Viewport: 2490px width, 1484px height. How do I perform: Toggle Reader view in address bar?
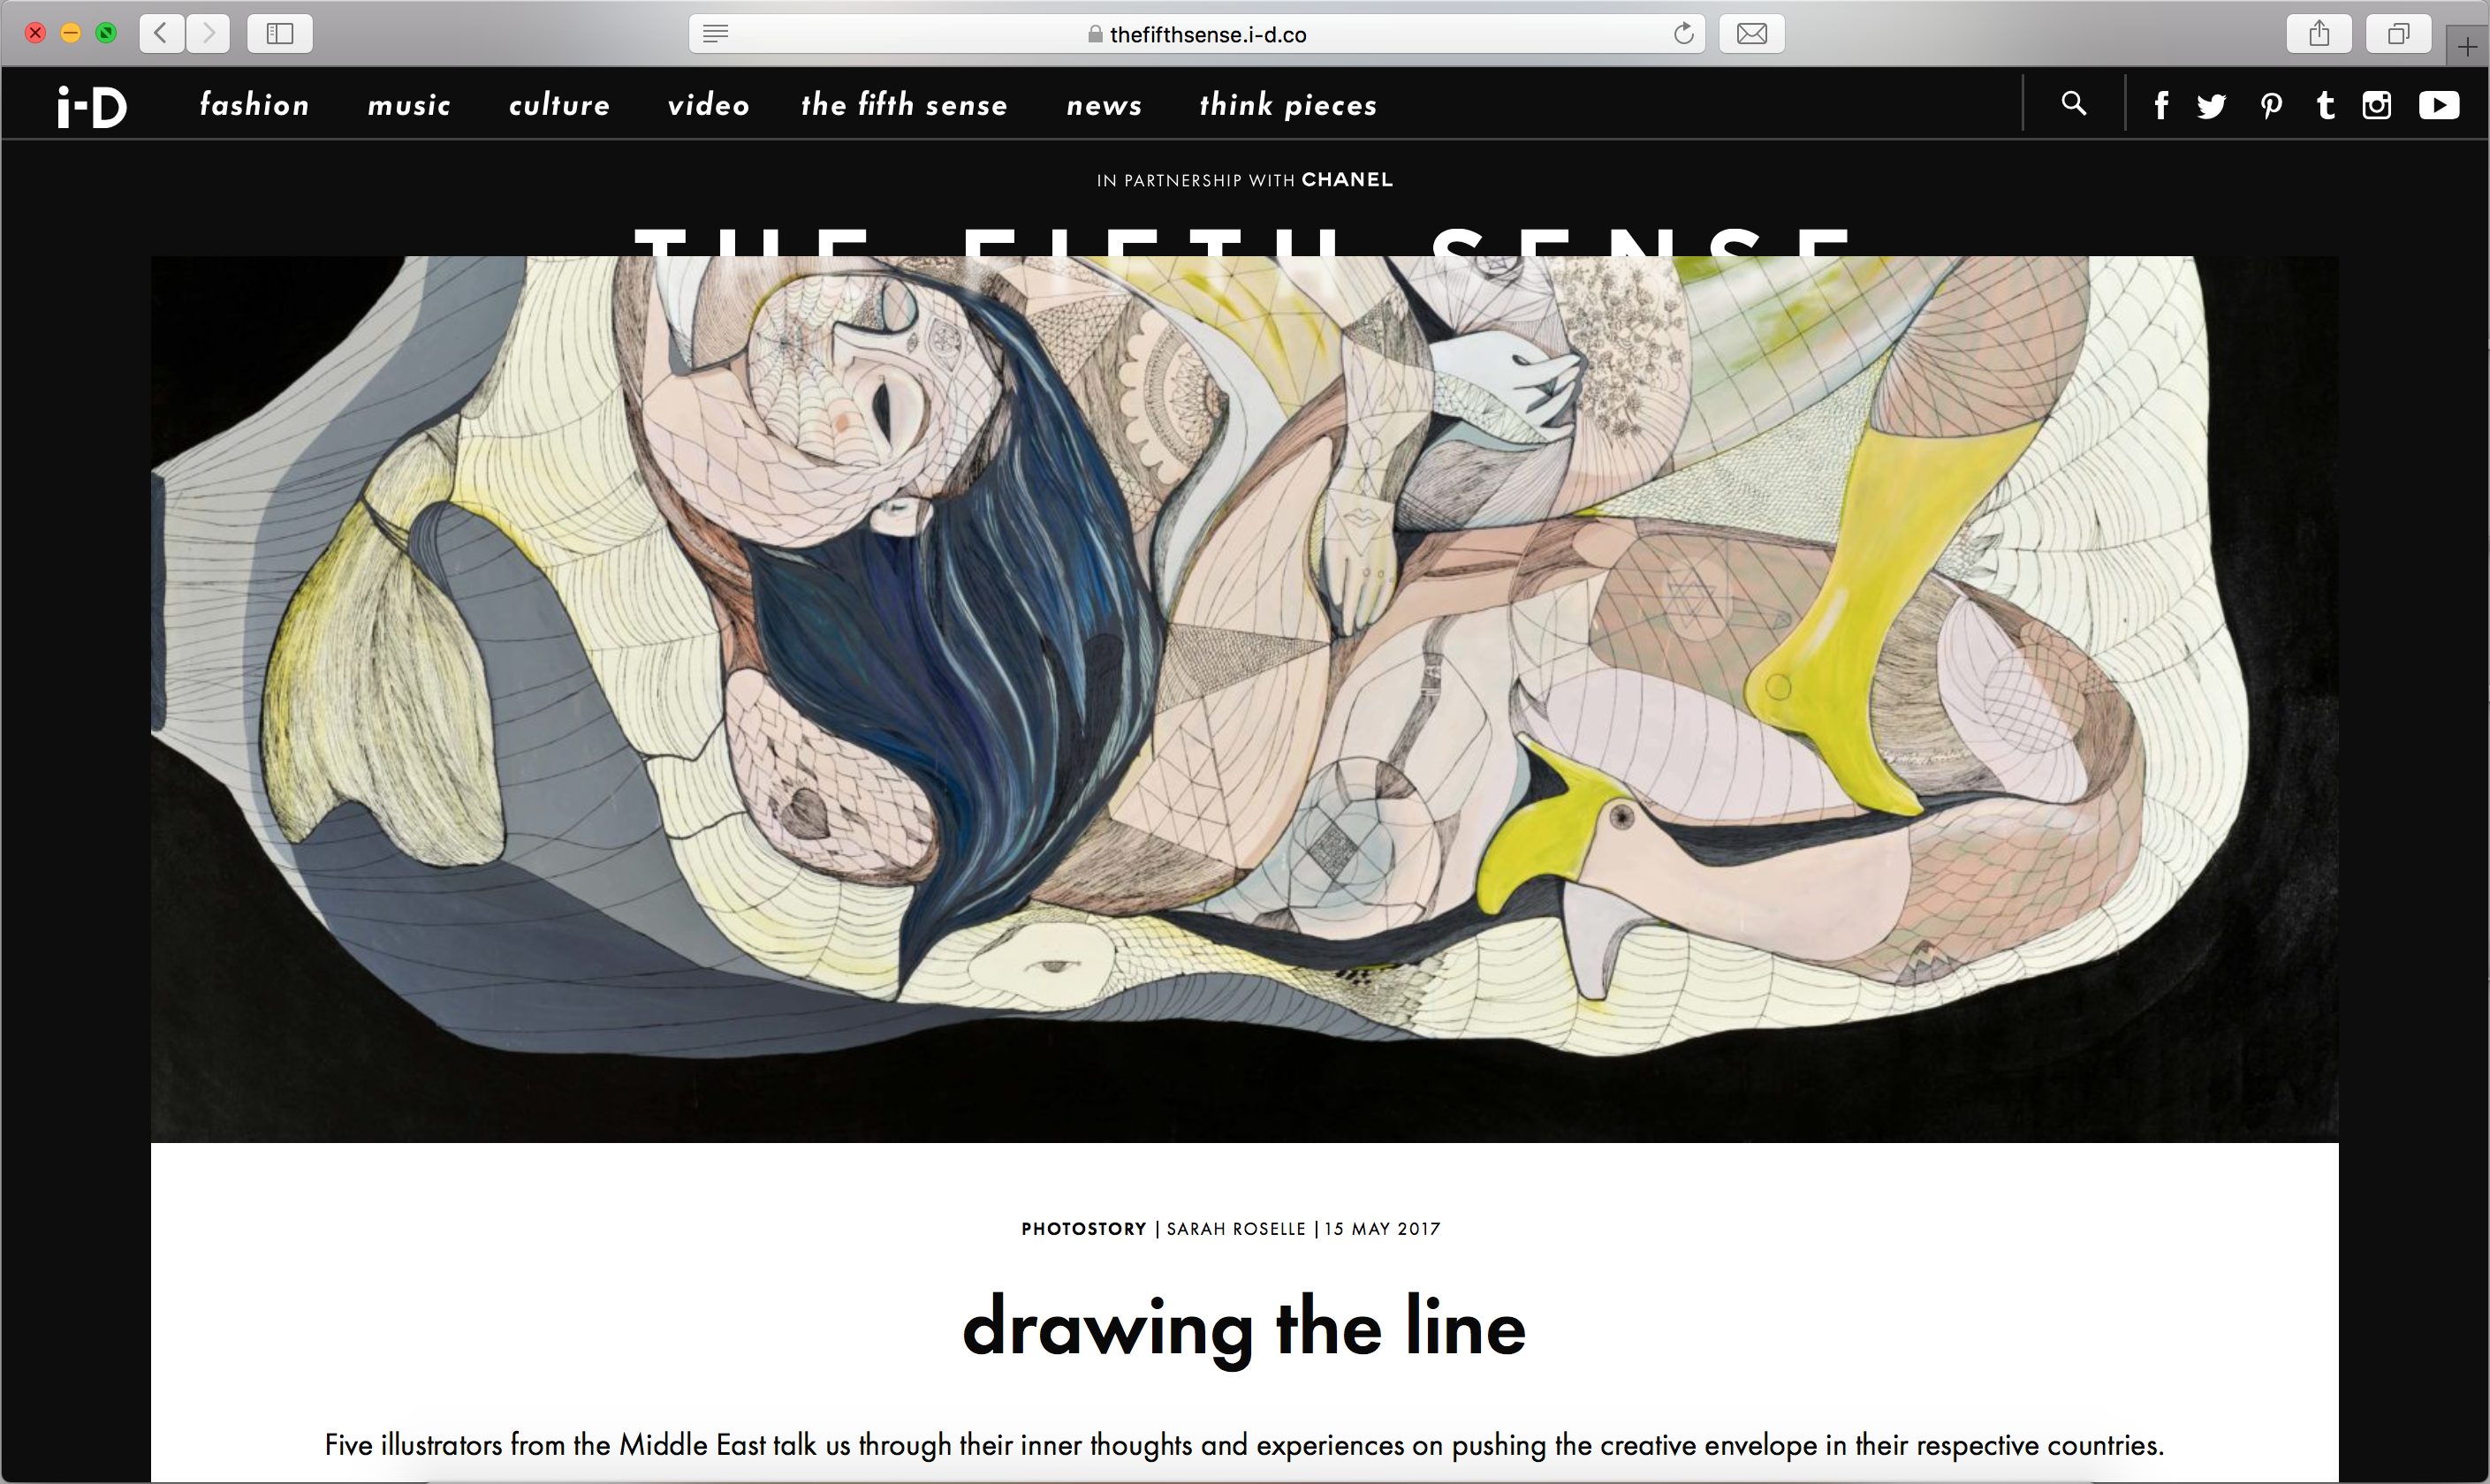pos(715,34)
